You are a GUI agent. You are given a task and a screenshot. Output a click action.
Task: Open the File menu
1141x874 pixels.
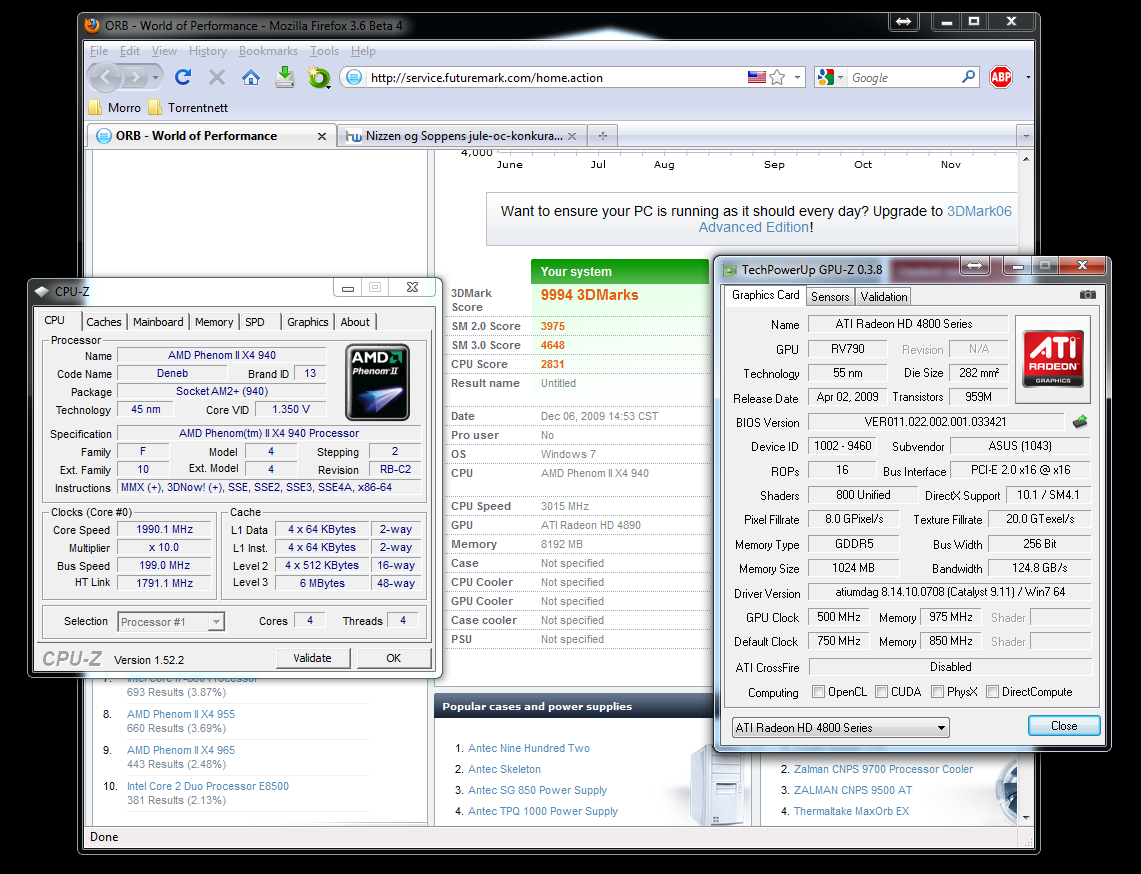[x=99, y=51]
